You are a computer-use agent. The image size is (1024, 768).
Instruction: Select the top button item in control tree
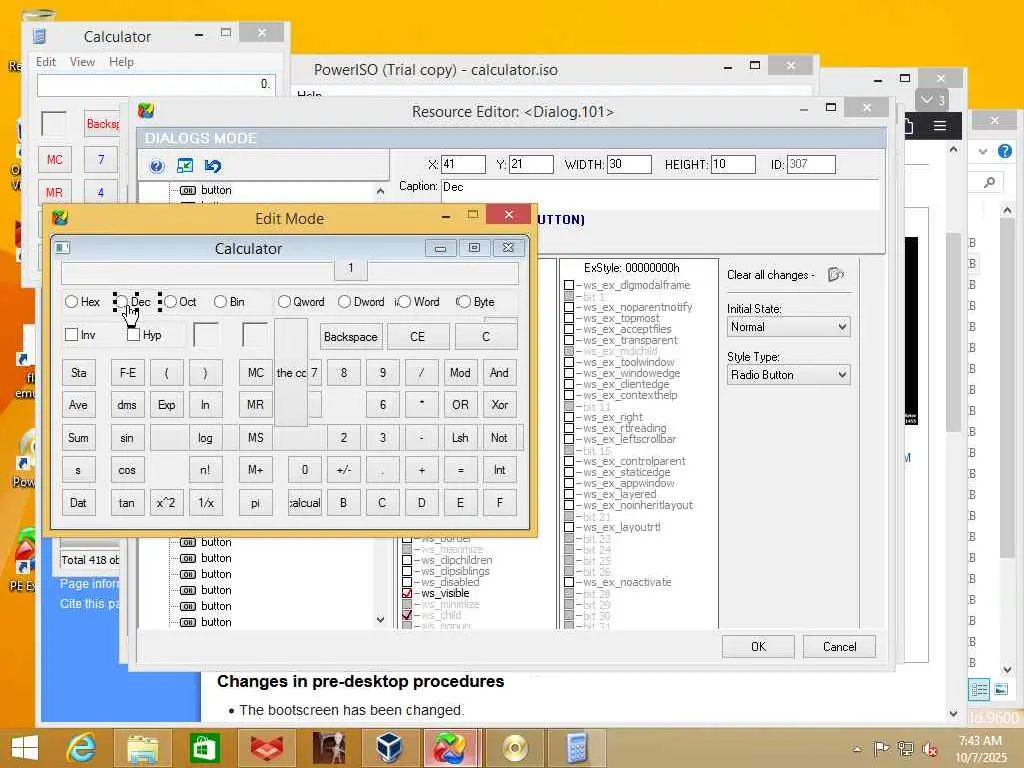click(x=206, y=190)
